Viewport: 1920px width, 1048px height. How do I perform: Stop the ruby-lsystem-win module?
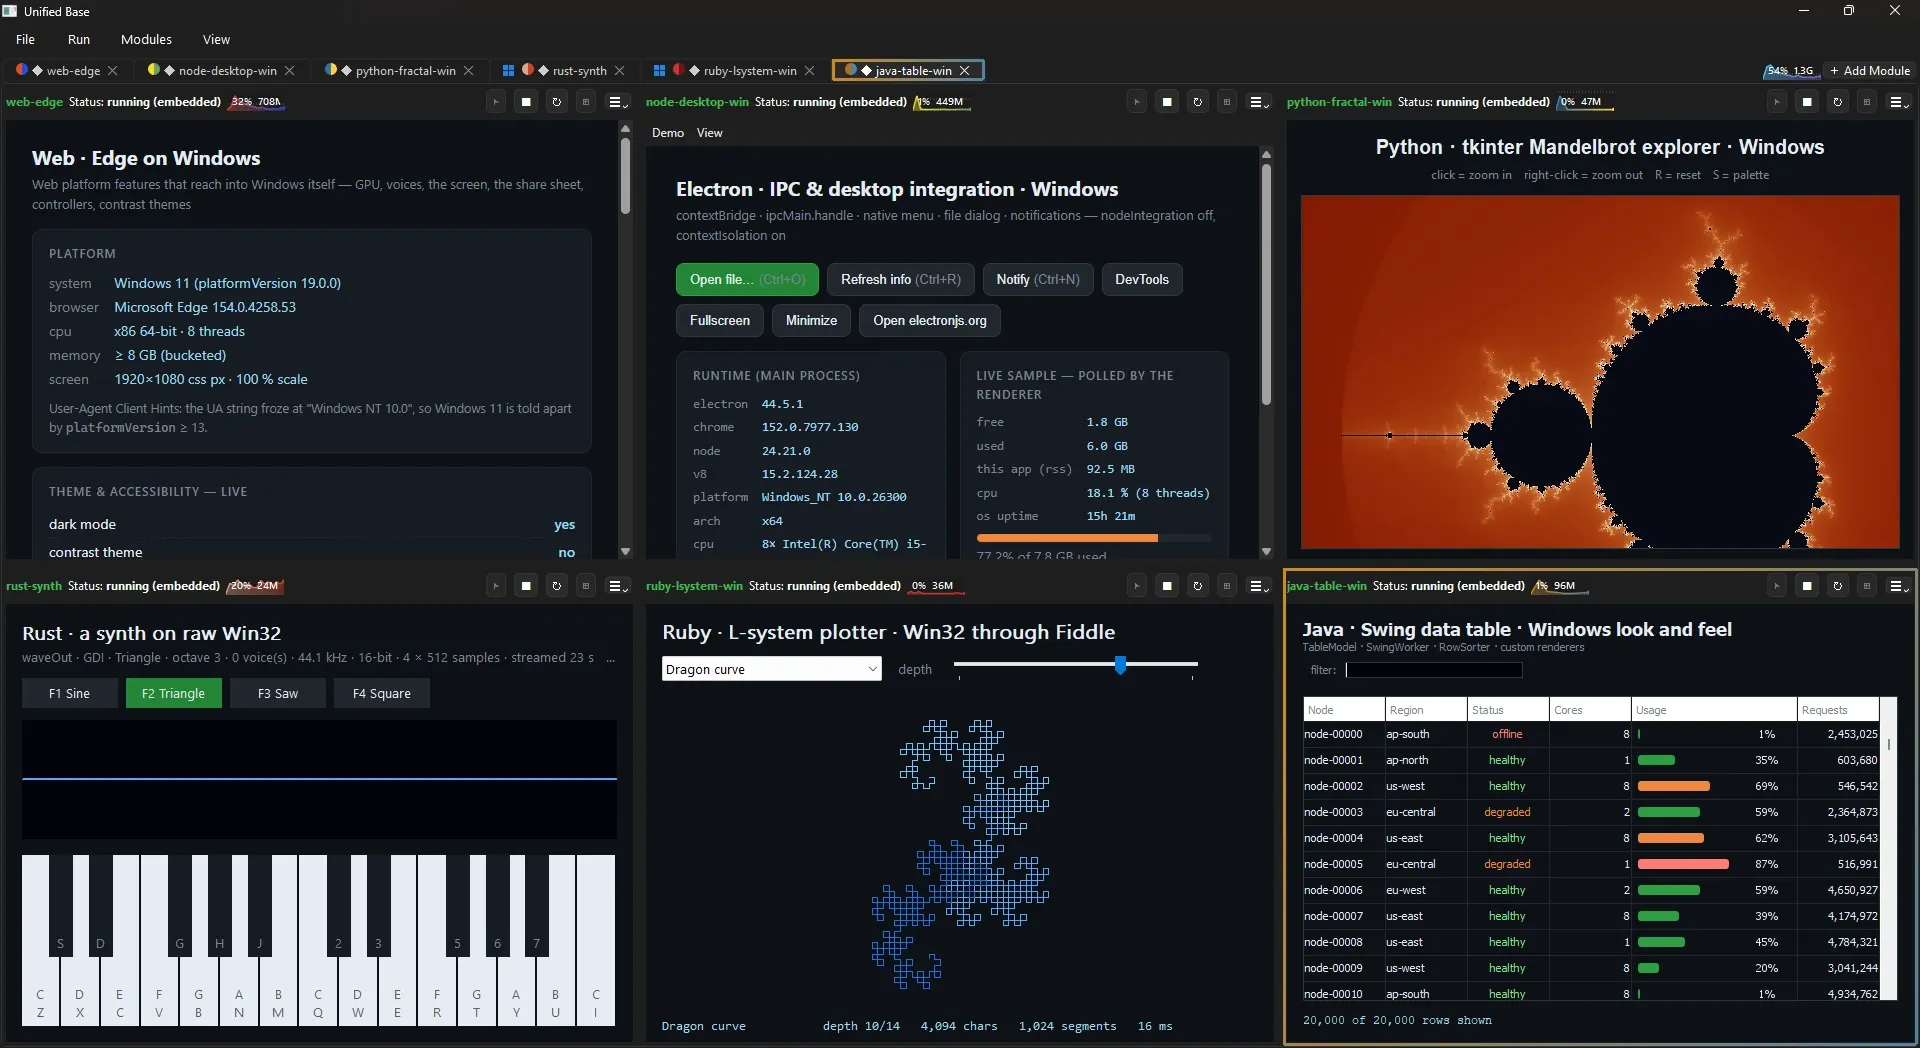coord(1167,586)
